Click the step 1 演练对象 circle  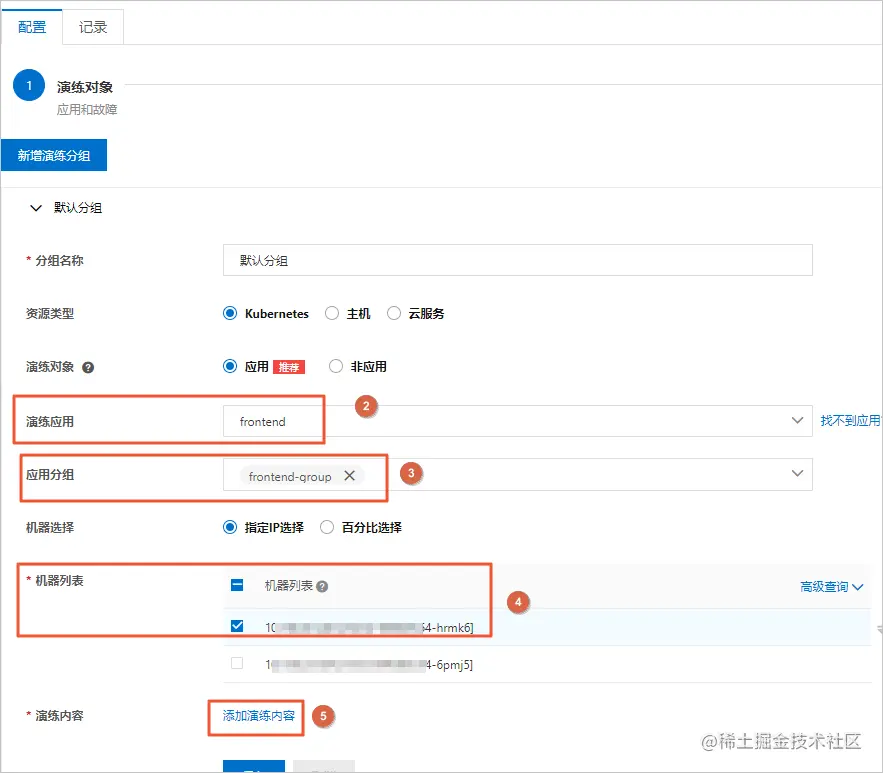29,86
